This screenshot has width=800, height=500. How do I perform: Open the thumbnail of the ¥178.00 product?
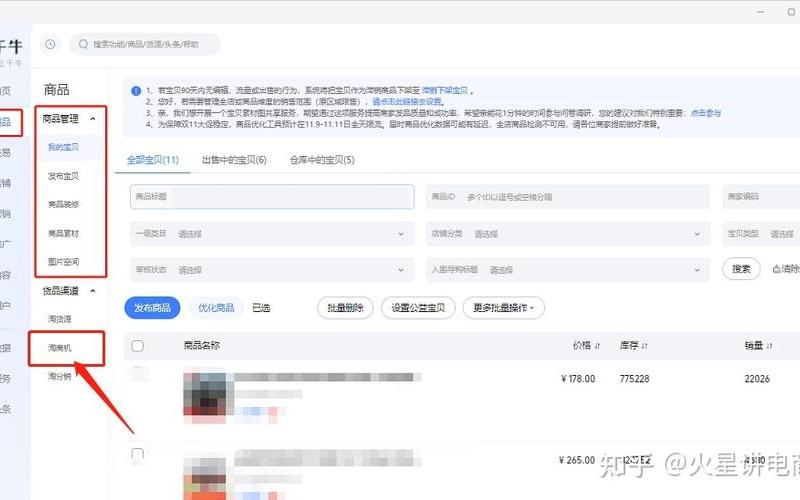point(205,397)
